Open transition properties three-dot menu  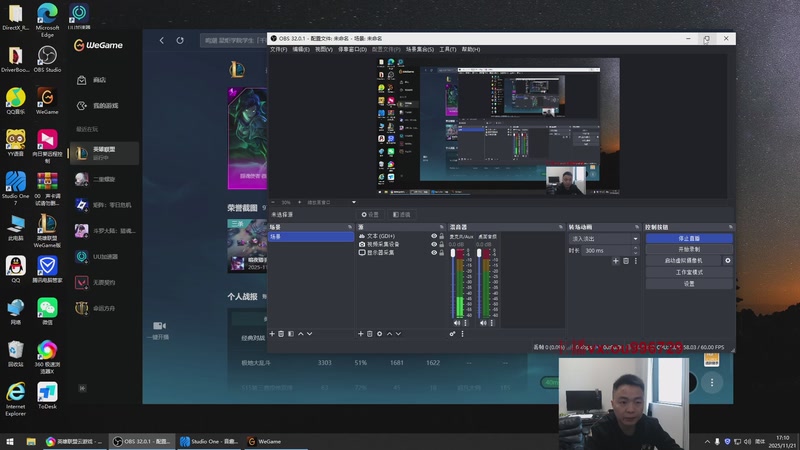[636, 261]
